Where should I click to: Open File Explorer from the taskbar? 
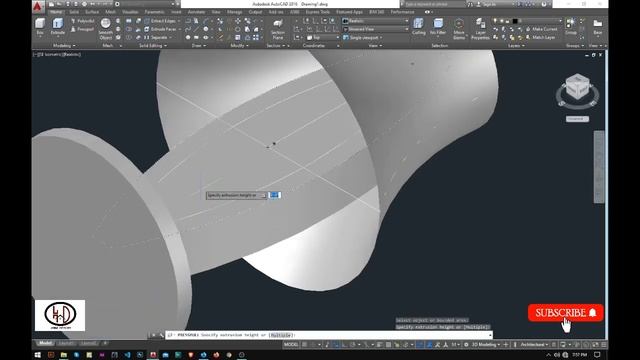64,355
